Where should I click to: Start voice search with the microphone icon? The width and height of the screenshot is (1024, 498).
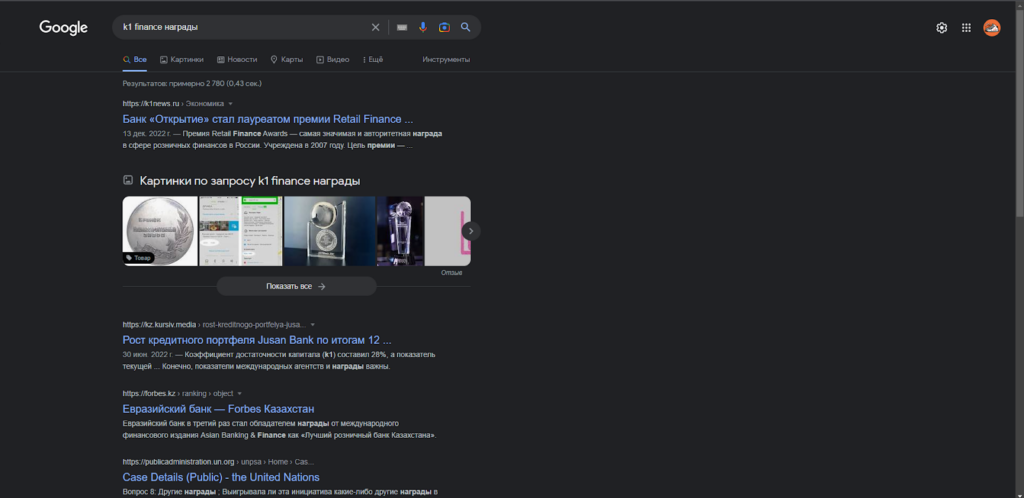click(423, 27)
